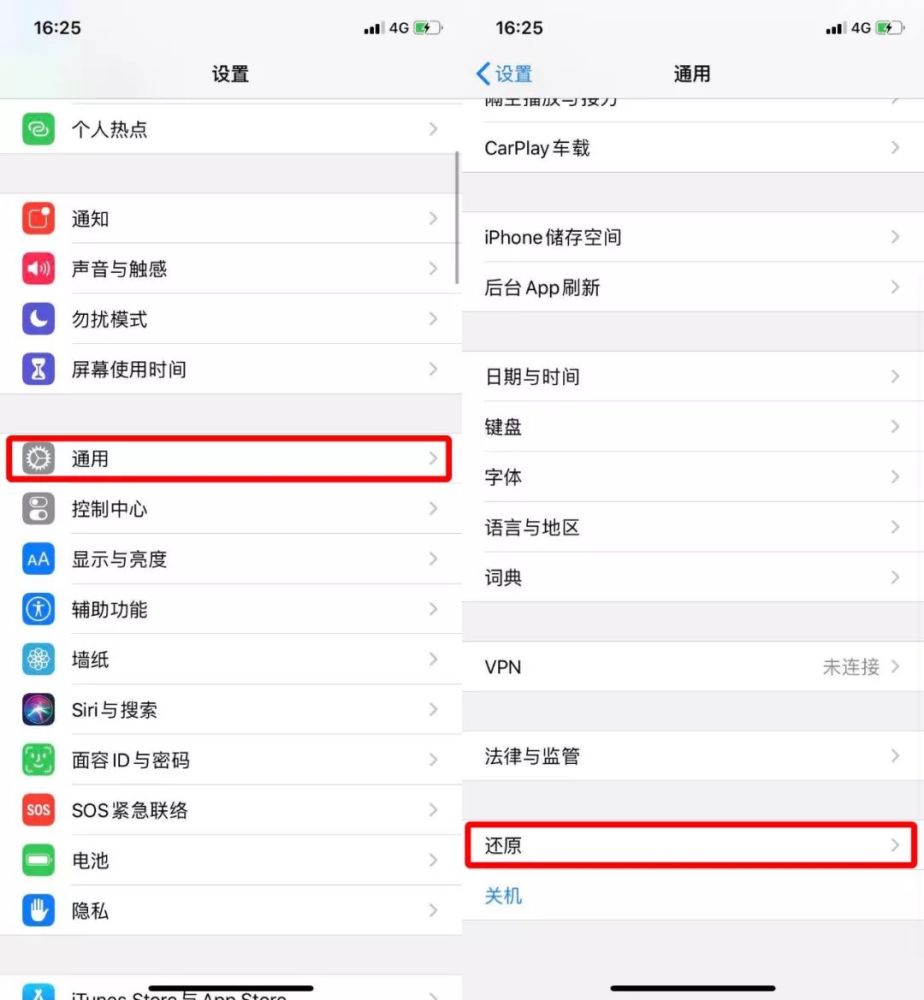Tap the SOS emergency icon
The image size is (924, 1000).
[x=38, y=810]
